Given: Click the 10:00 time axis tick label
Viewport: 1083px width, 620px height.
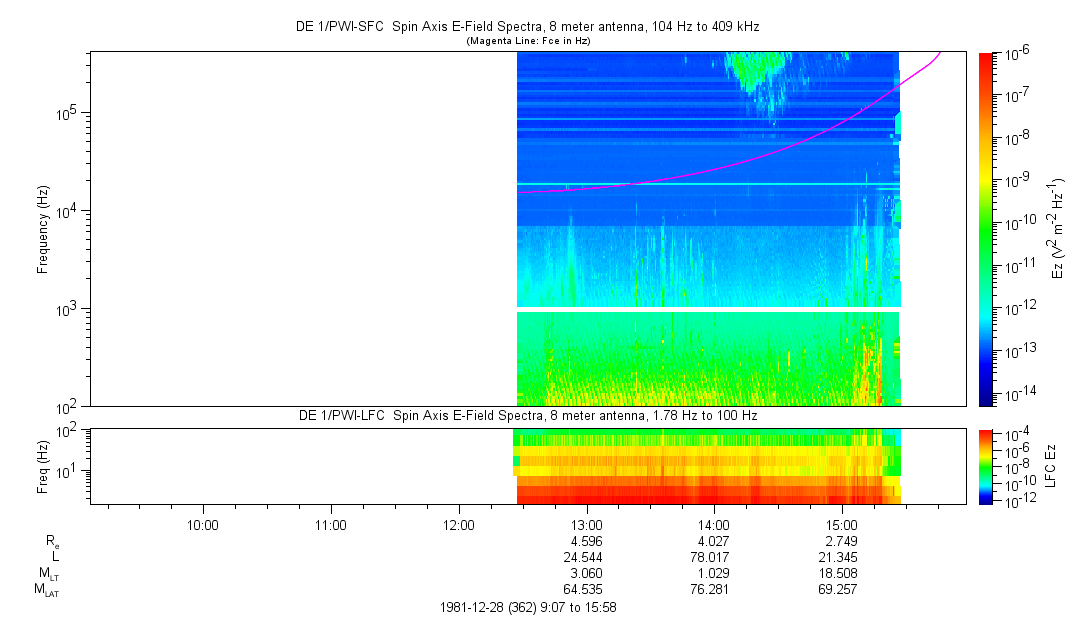Looking at the screenshot, I should point(203,525).
